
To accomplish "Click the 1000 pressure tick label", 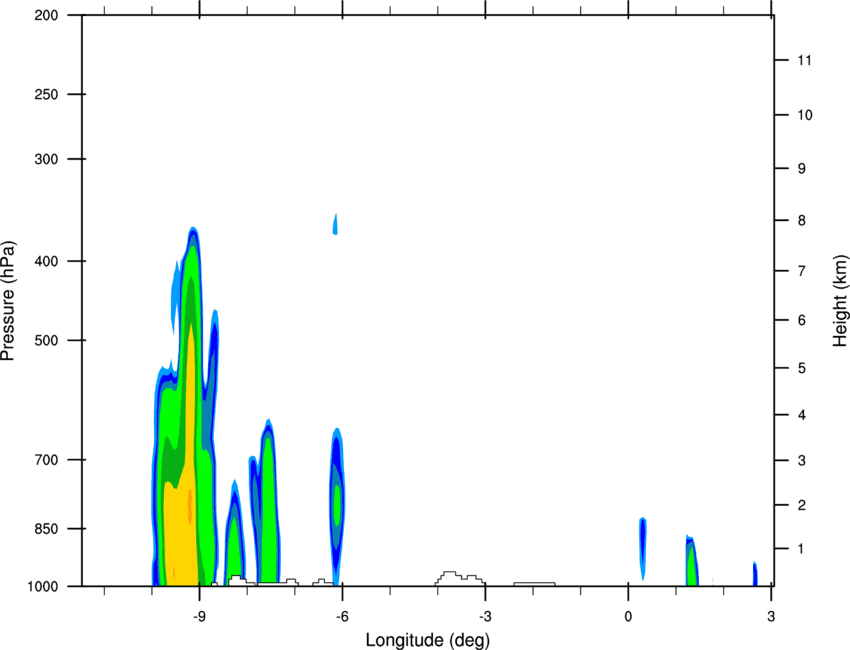I will tap(42, 586).
